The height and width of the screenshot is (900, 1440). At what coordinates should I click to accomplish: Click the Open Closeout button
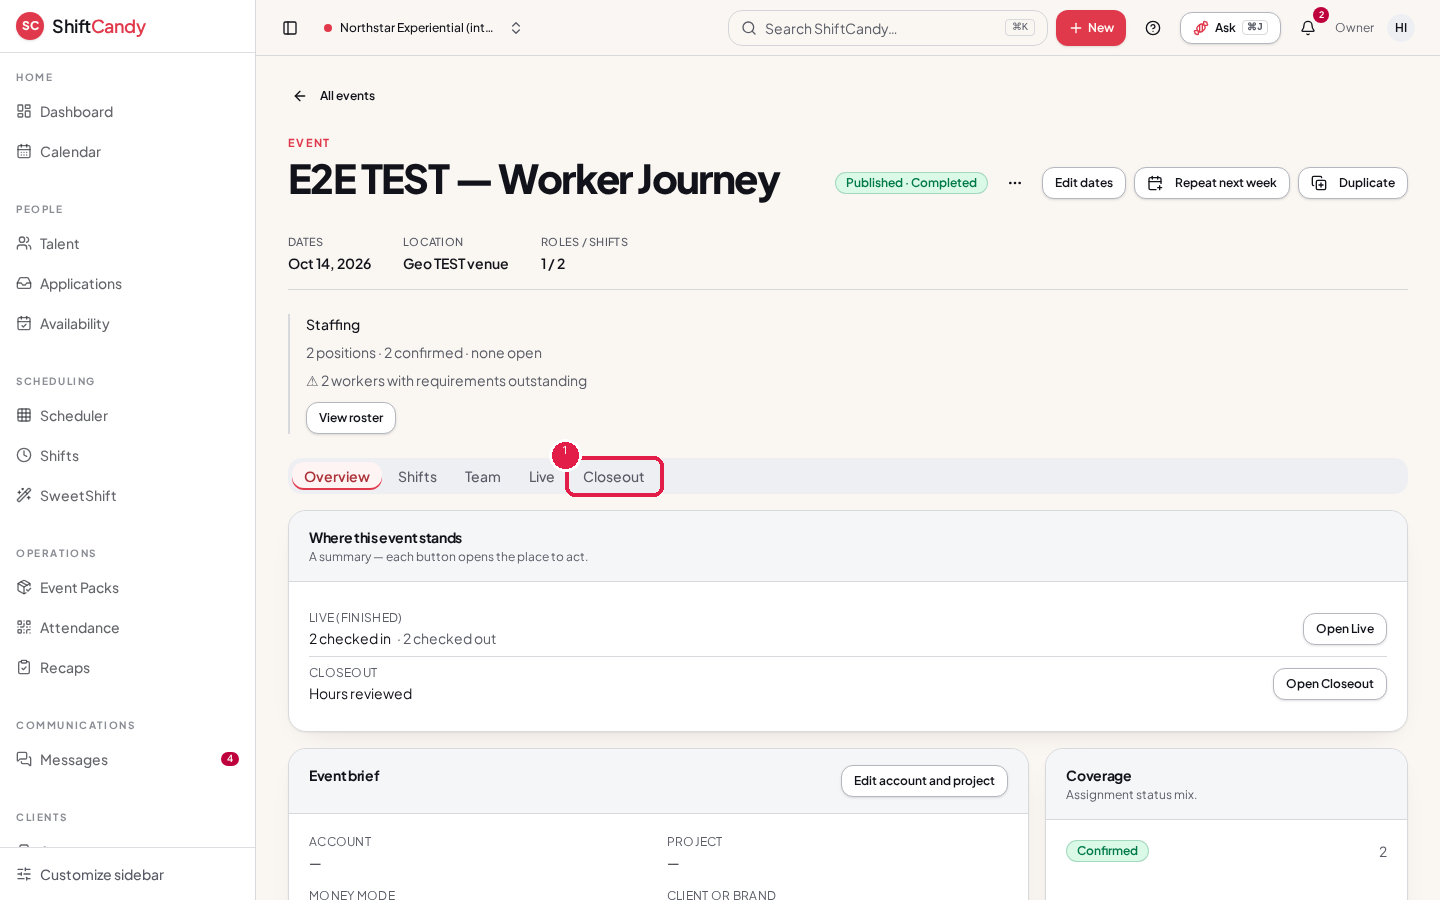1330,684
